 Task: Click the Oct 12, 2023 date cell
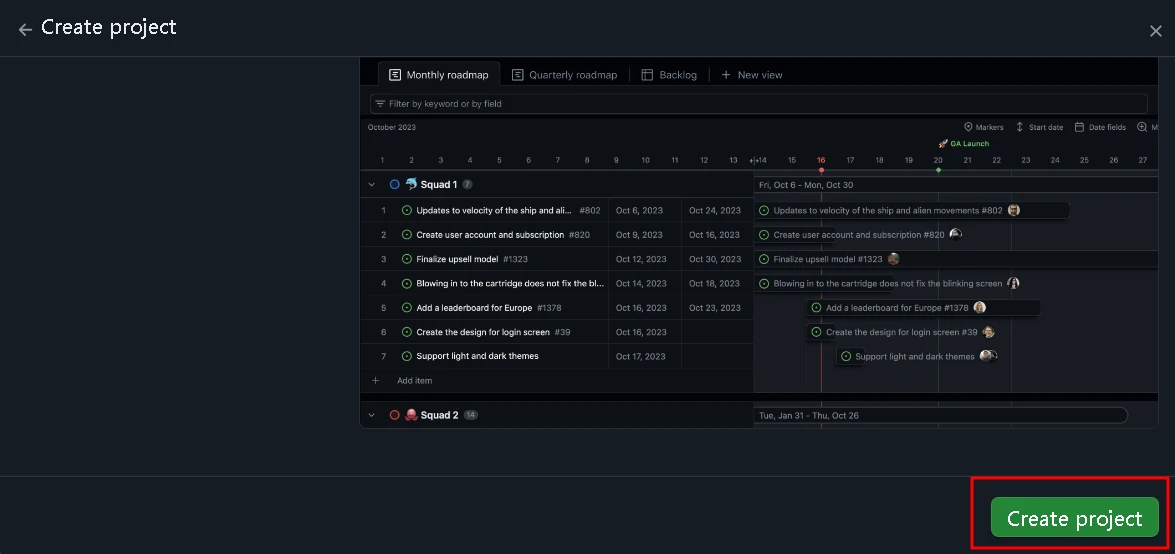[x=644, y=259]
